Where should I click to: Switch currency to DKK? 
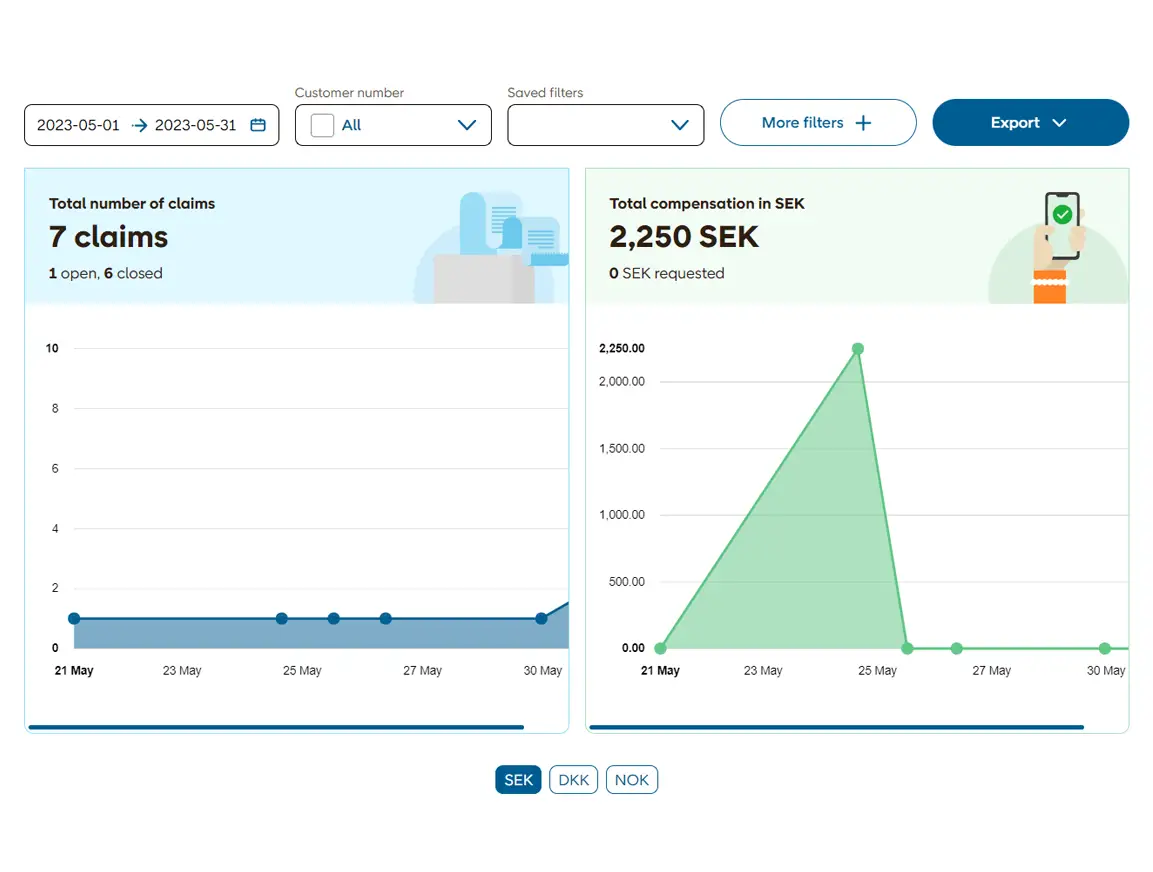pyautogui.click(x=573, y=780)
